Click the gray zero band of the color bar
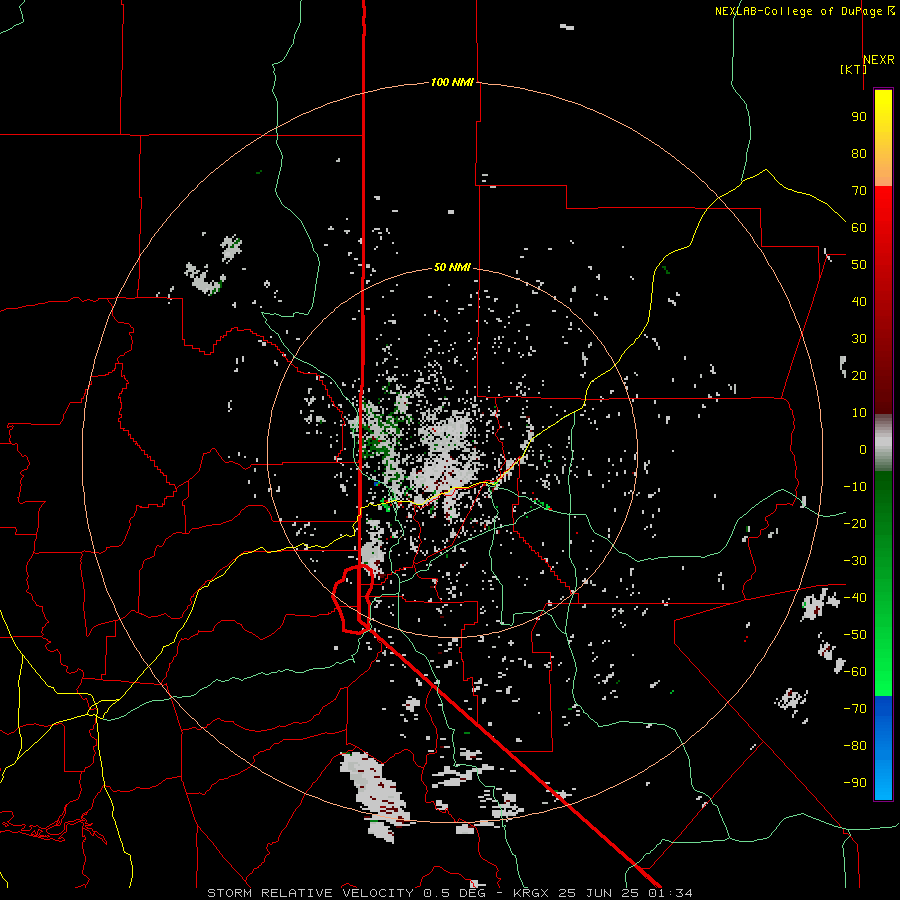This screenshot has height=900, width=900. coord(883,443)
